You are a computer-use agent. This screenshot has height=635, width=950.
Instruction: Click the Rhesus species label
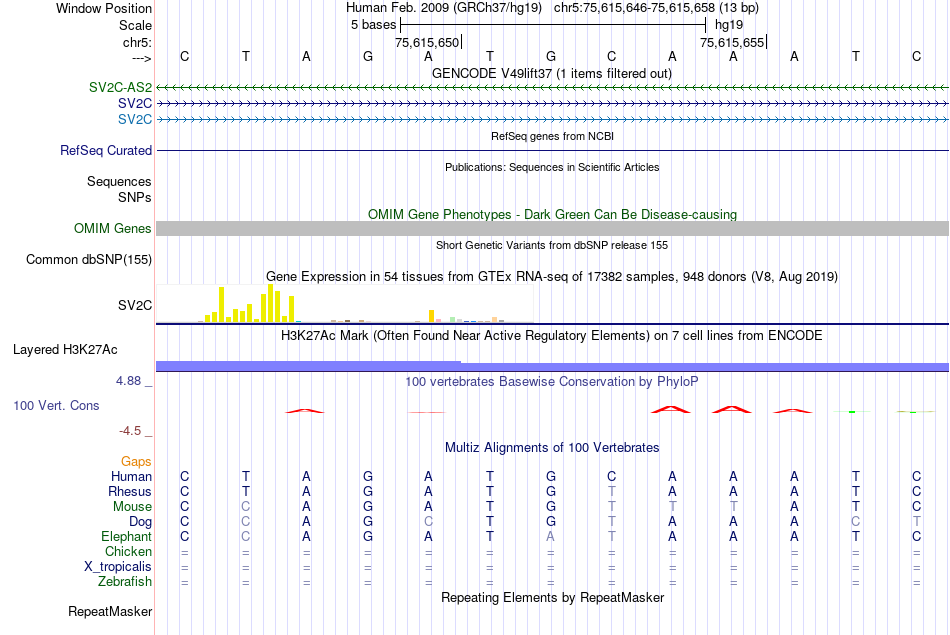tap(130, 491)
